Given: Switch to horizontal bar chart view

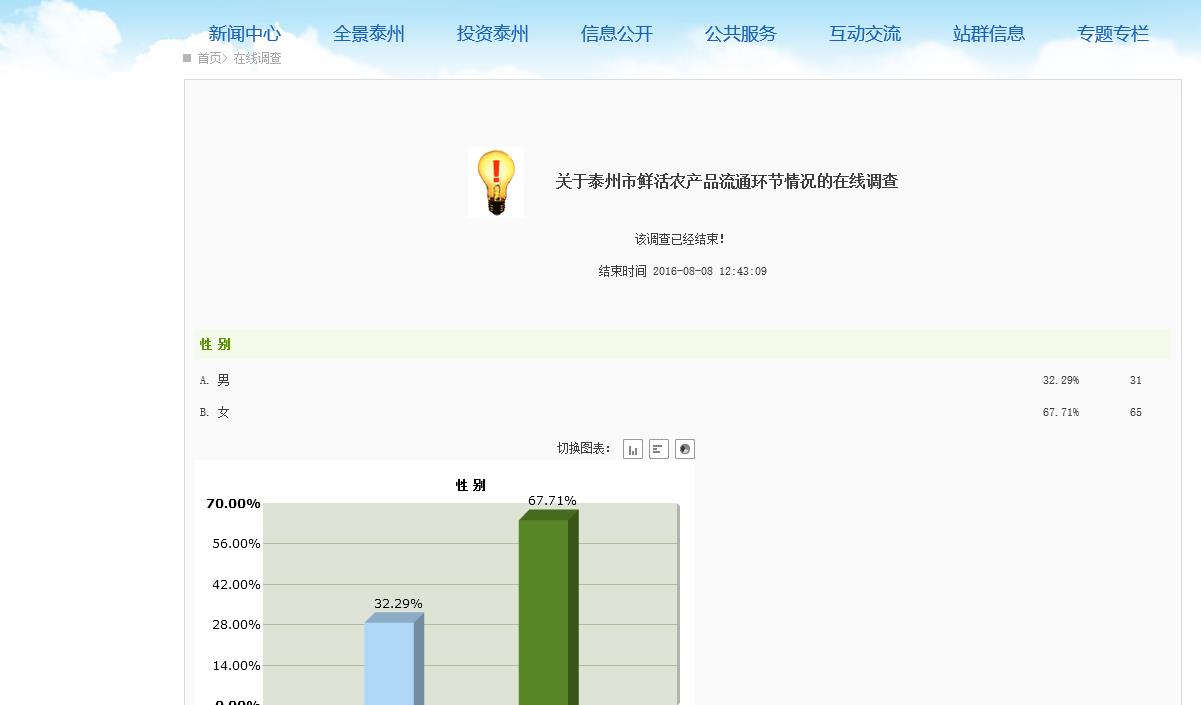Looking at the screenshot, I should tap(659, 449).
